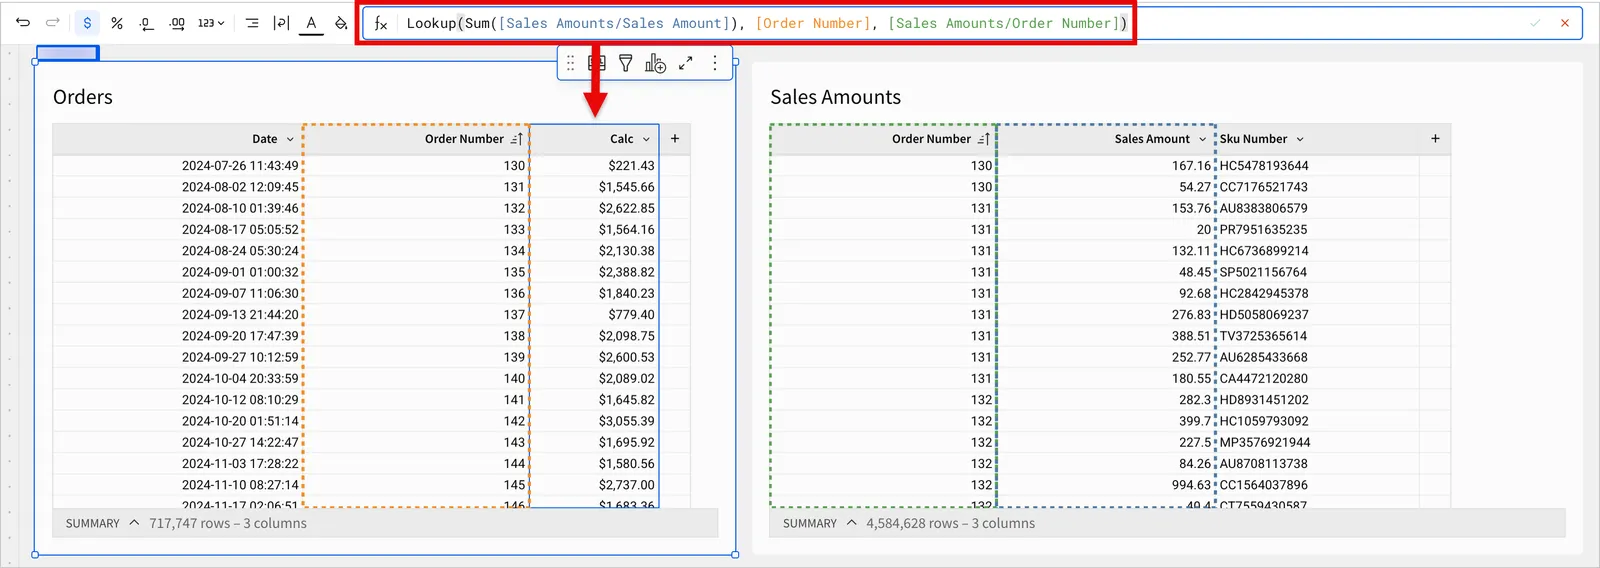Image resolution: width=1600 pixels, height=568 pixels.
Task: Add new column to Sales Amounts table
Action: pos(1435,139)
